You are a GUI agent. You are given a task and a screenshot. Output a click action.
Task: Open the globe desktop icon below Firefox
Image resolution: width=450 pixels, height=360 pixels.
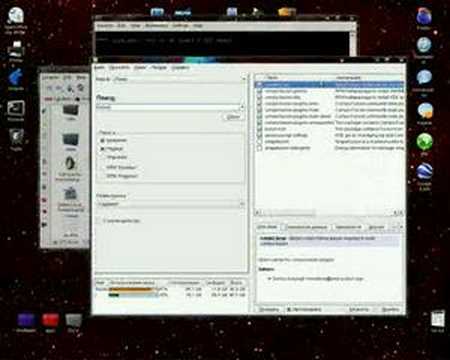click(424, 45)
